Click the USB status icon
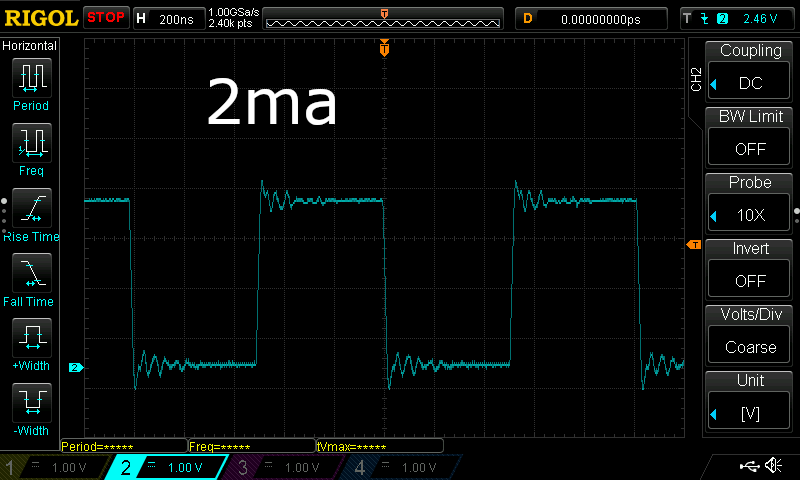The height and width of the screenshot is (480, 800). [747, 466]
